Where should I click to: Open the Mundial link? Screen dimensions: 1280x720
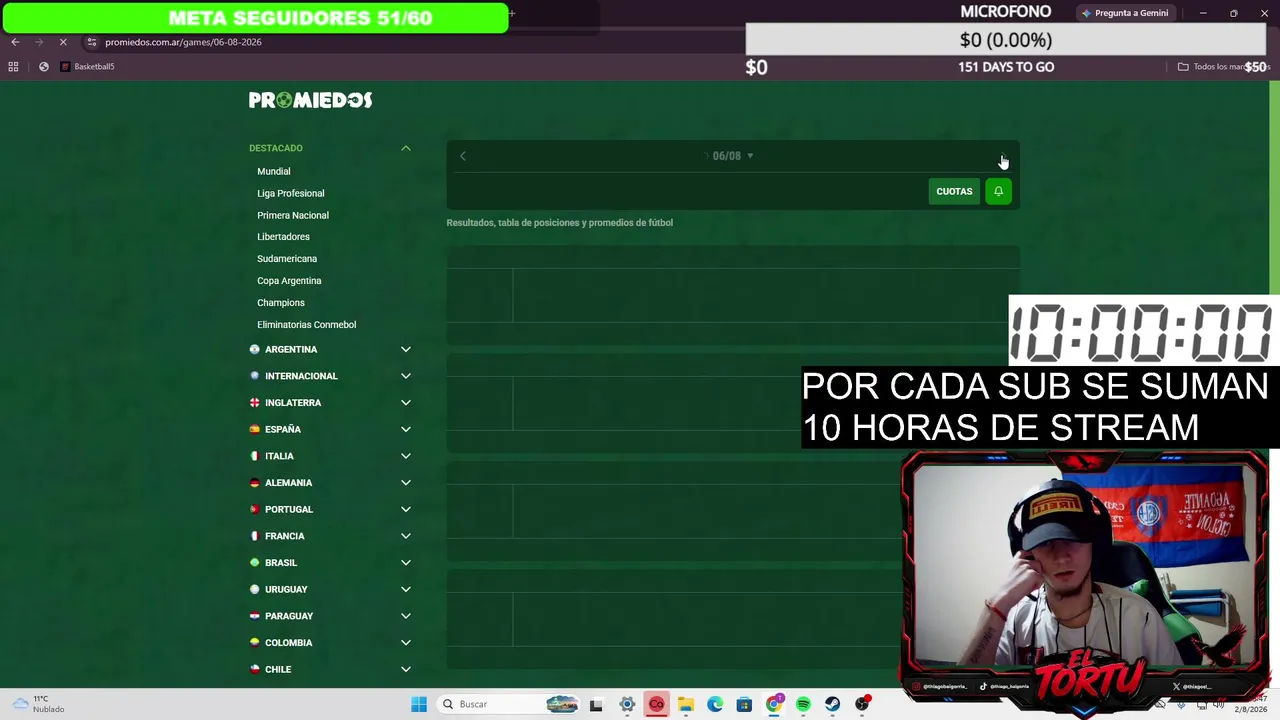click(x=274, y=171)
